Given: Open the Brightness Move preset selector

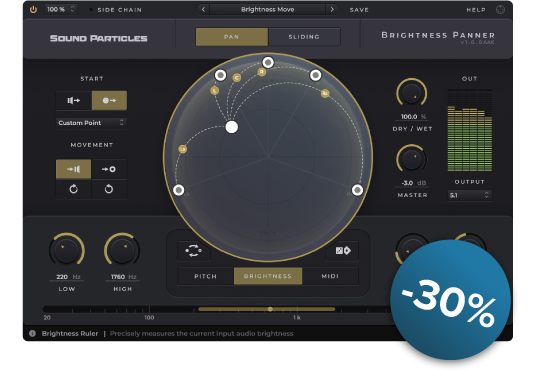Looking at the screenshot, I should tap(268, 10).
